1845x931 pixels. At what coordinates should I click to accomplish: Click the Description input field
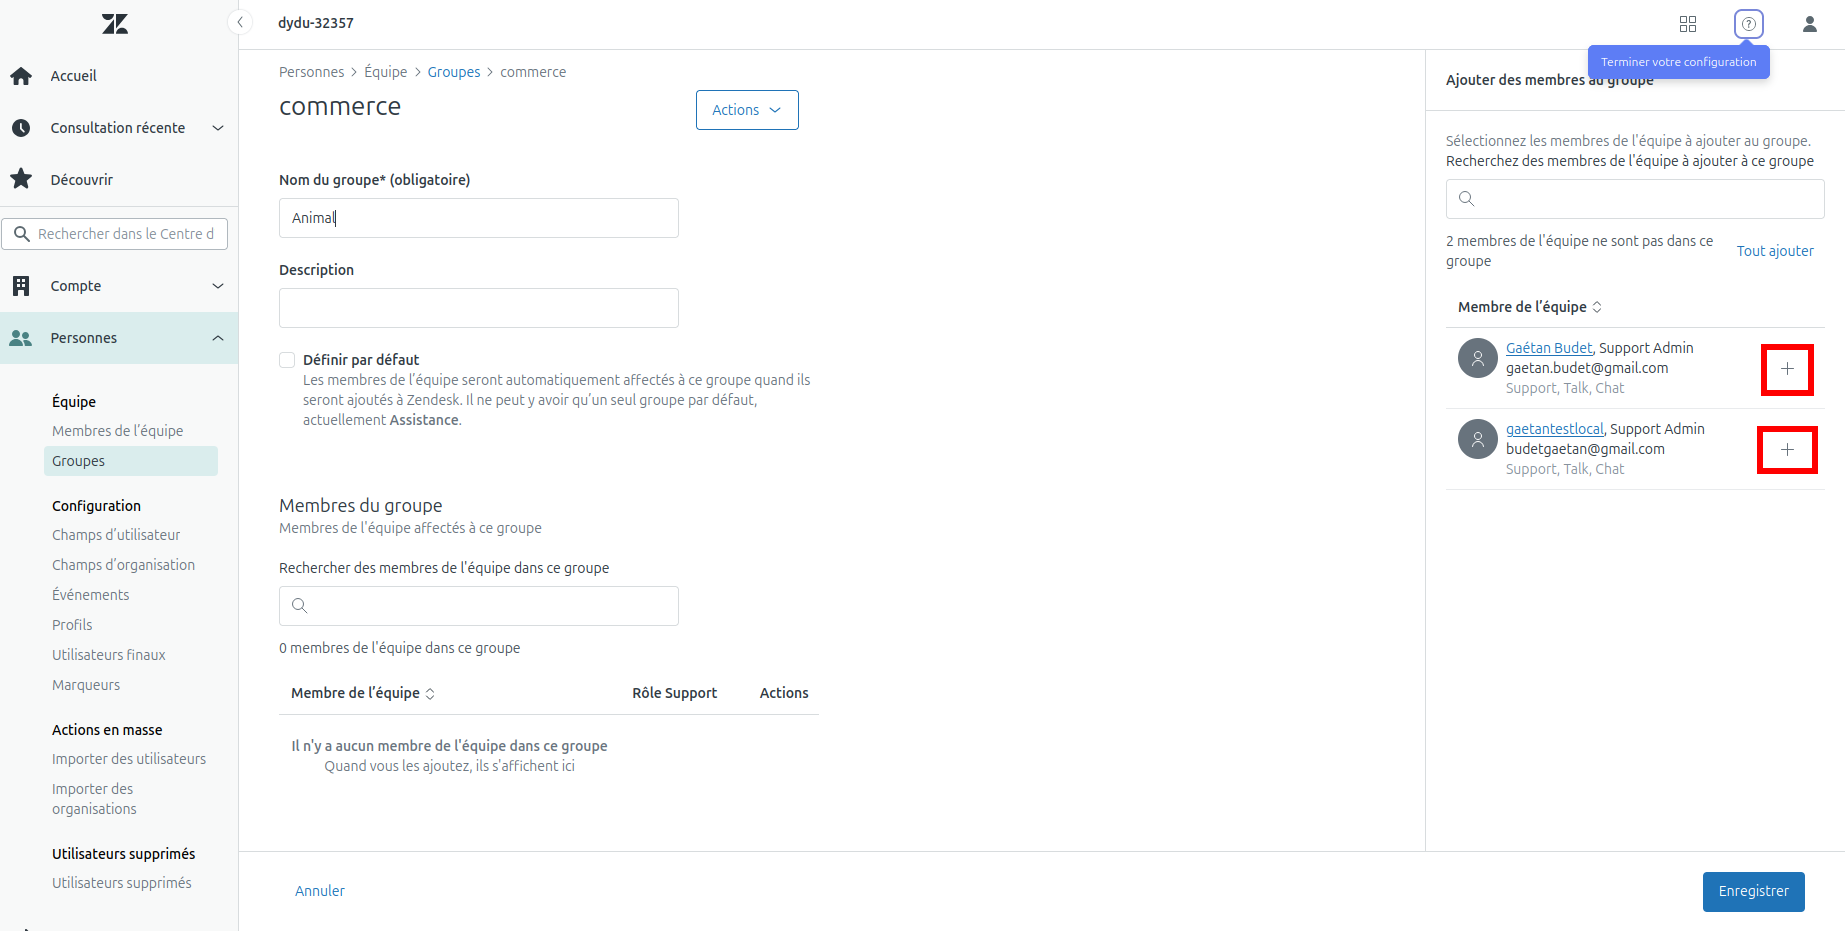(479, 308)
